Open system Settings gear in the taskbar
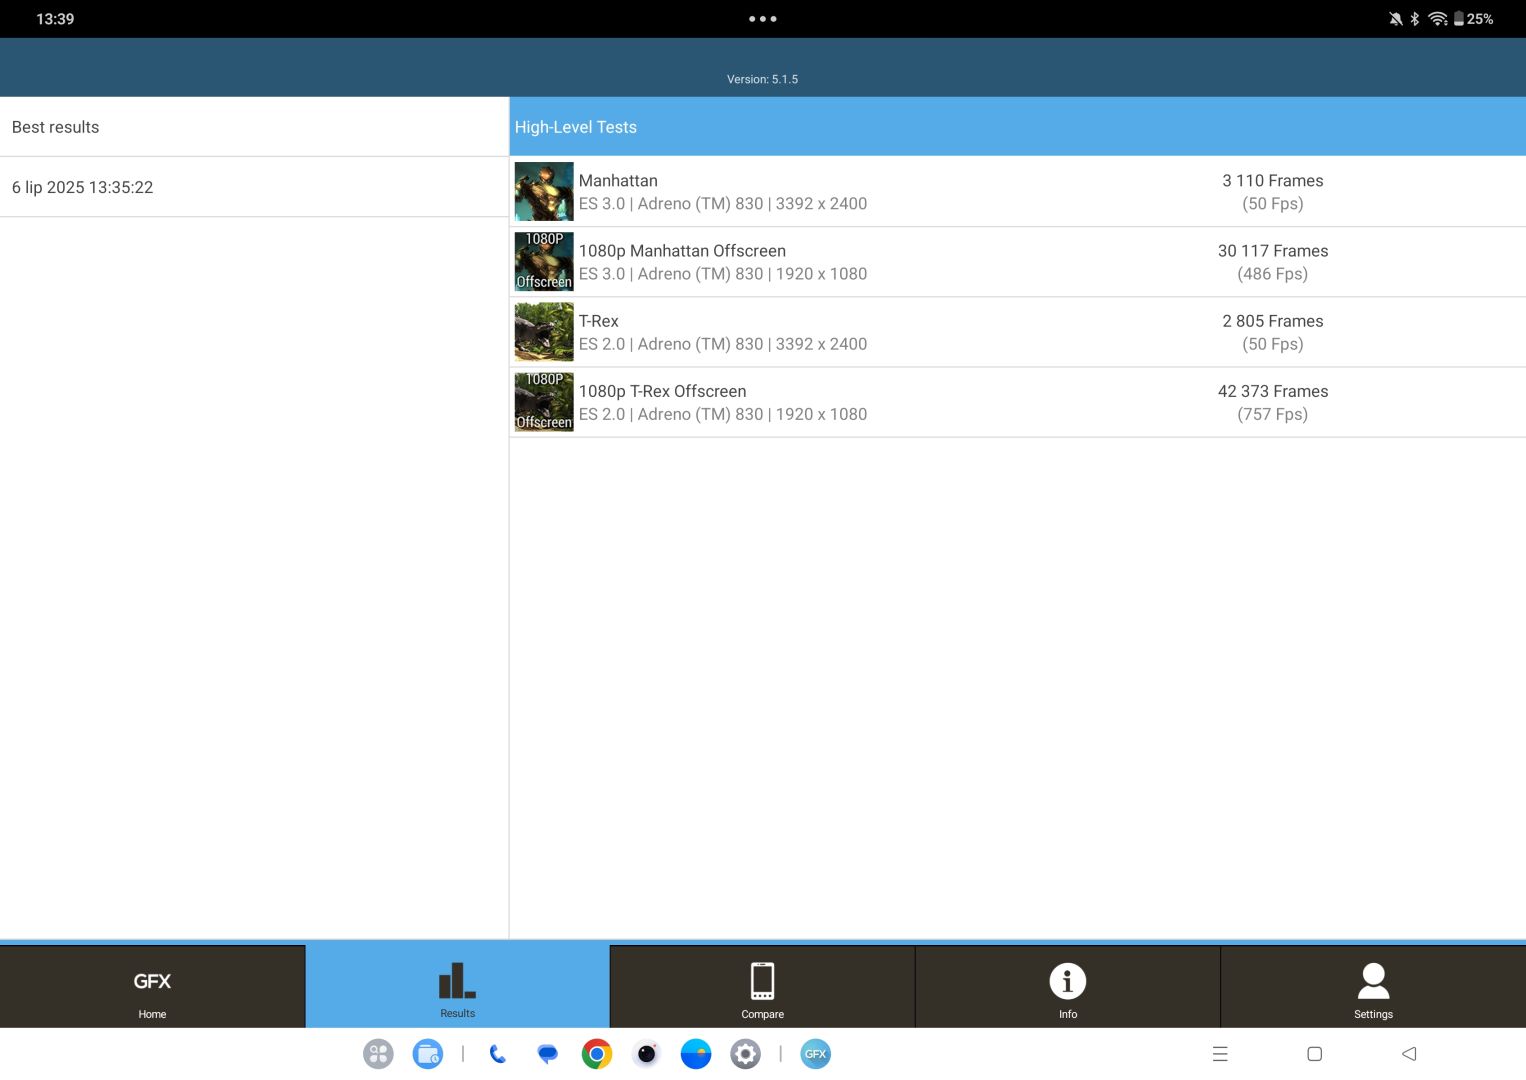The height and width of the screenshot is (1080, 1526). [745, 1054]
